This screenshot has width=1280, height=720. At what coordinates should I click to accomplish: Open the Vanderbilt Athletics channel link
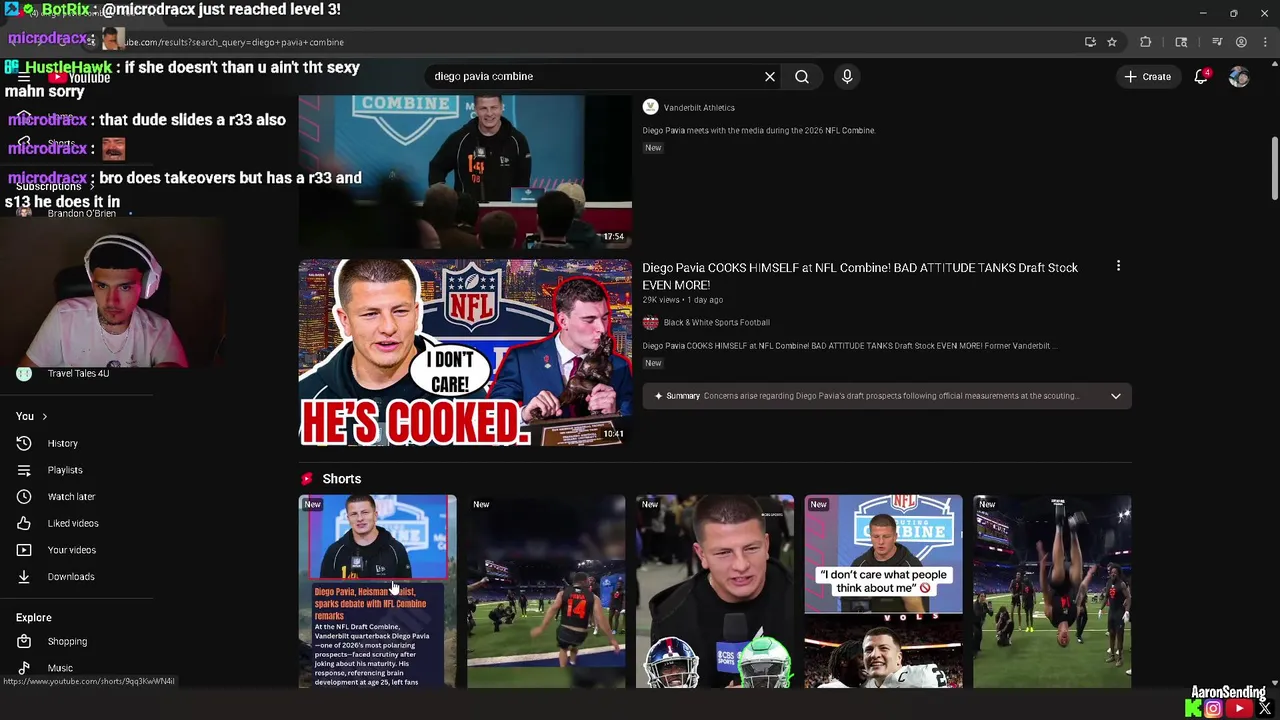pos(699,107)
